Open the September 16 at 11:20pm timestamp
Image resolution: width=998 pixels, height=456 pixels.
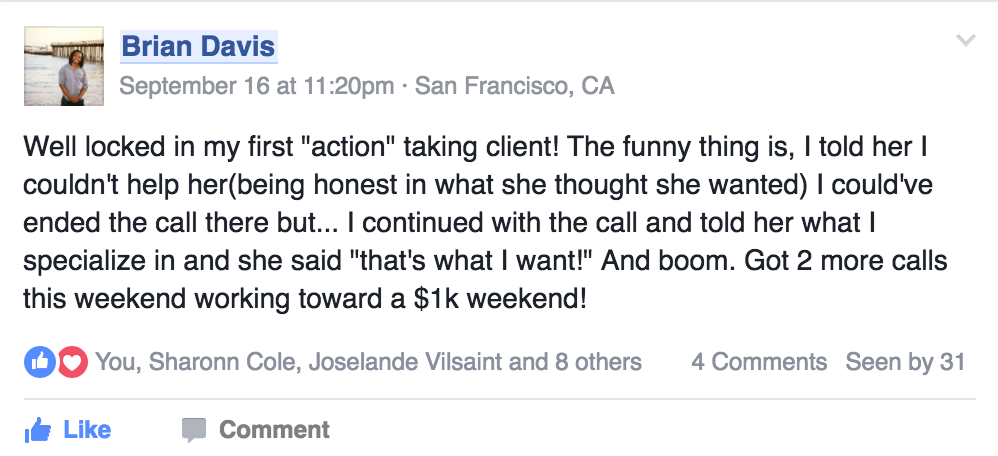tap(256, 86)
